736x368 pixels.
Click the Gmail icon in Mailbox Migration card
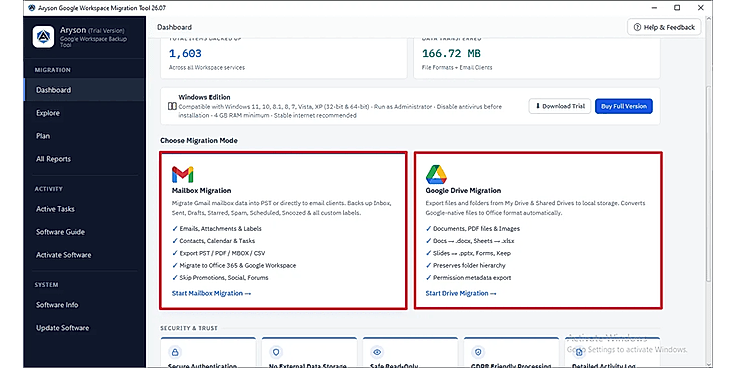(183, 174)
